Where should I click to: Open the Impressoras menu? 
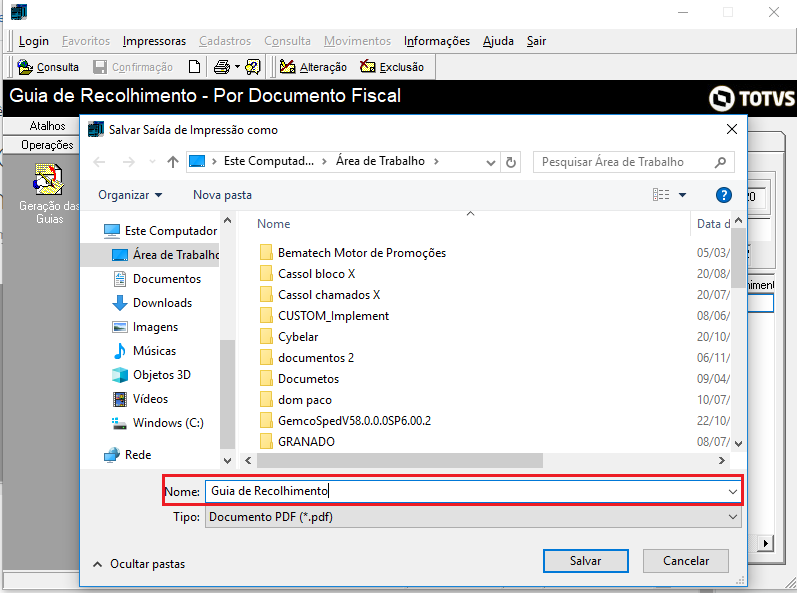click(x=154, y=41)
